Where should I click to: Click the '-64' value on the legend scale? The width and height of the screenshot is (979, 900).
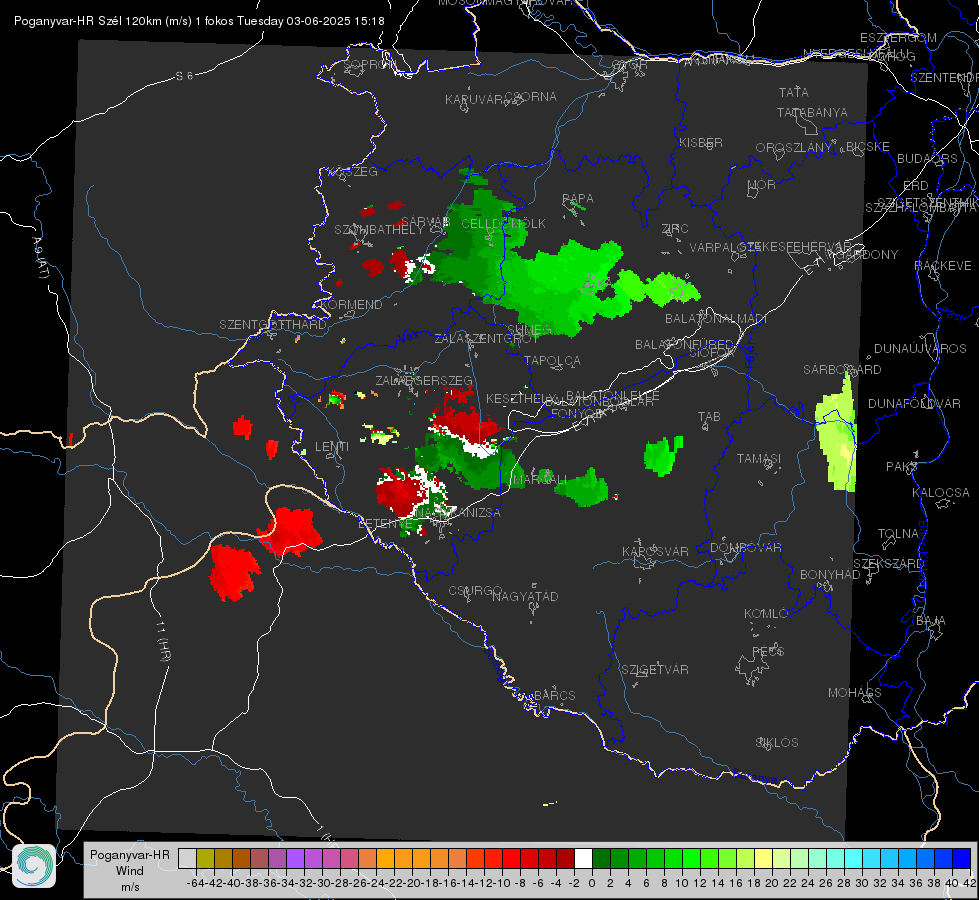196,883
